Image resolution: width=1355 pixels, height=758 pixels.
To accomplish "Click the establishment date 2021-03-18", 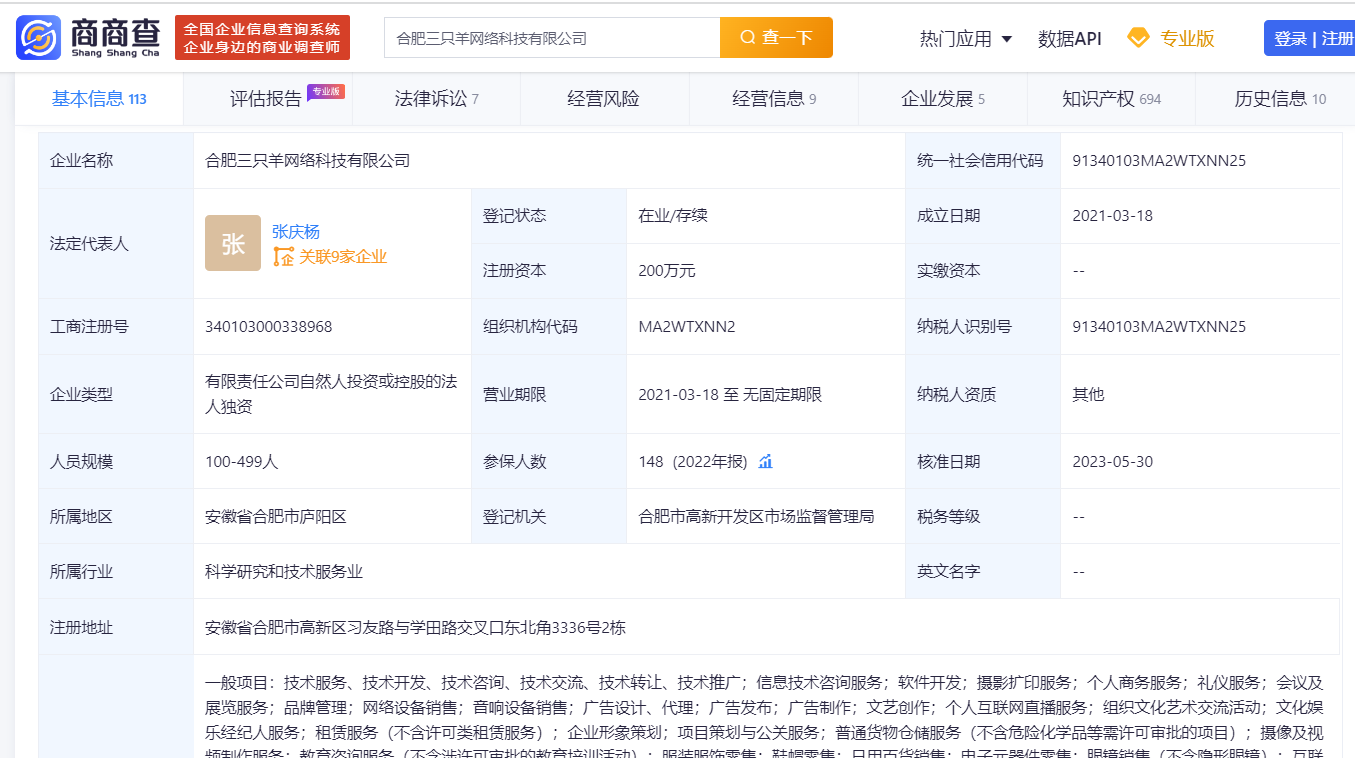I will 1113,215.
